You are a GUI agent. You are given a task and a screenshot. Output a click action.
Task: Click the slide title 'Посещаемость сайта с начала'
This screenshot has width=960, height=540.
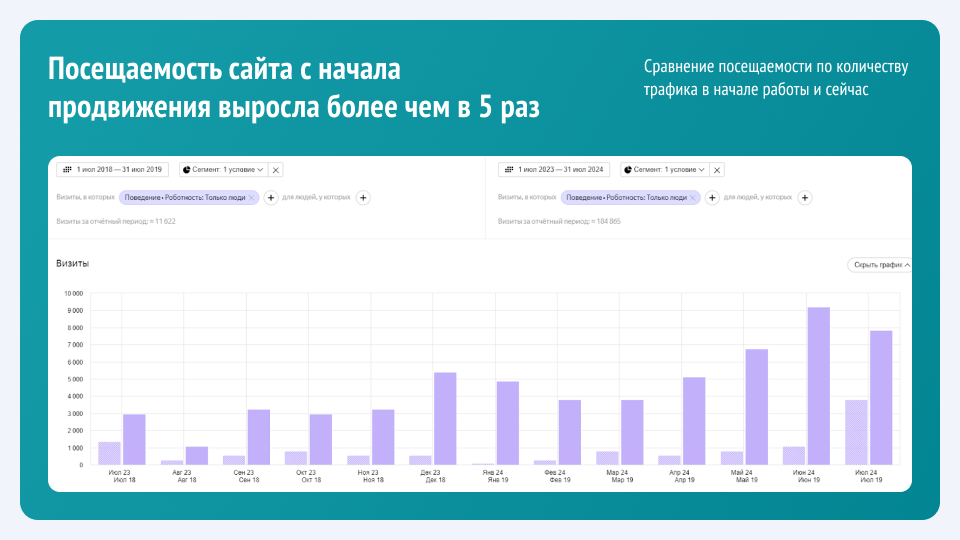pyautogui.click(x=224, y=69)
